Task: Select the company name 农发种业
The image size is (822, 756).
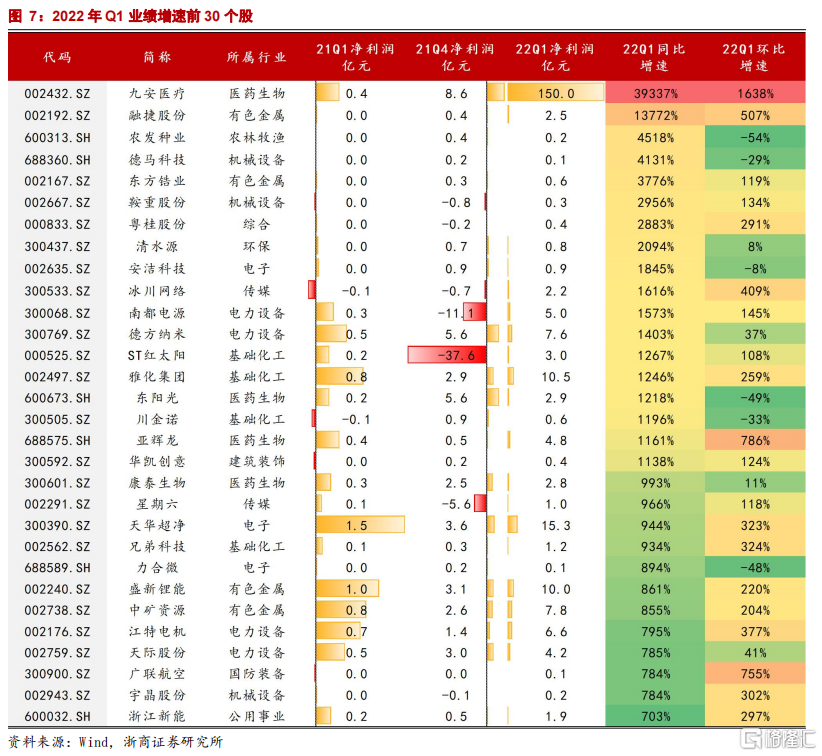Action: tap(157, 138)
